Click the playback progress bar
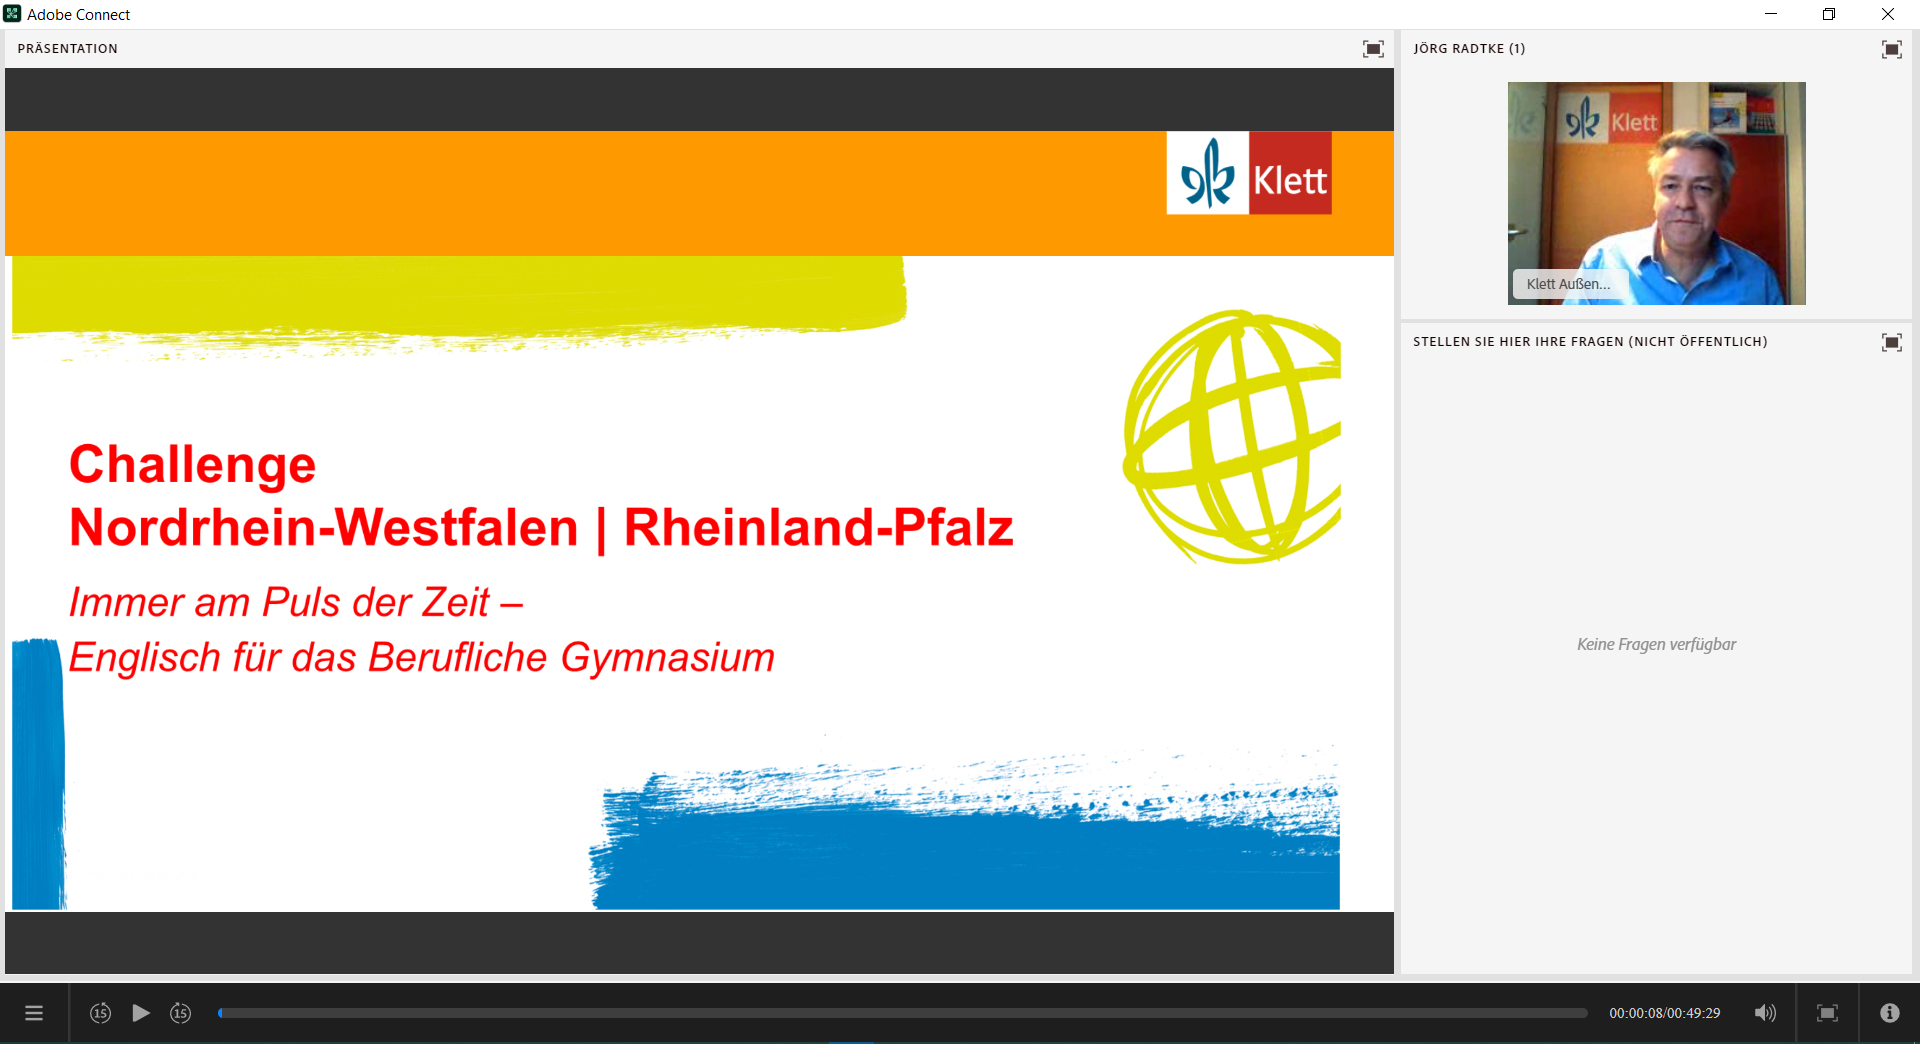Image resolution: width=1920 pixels, height=1044 pixels. [902, 1013]
